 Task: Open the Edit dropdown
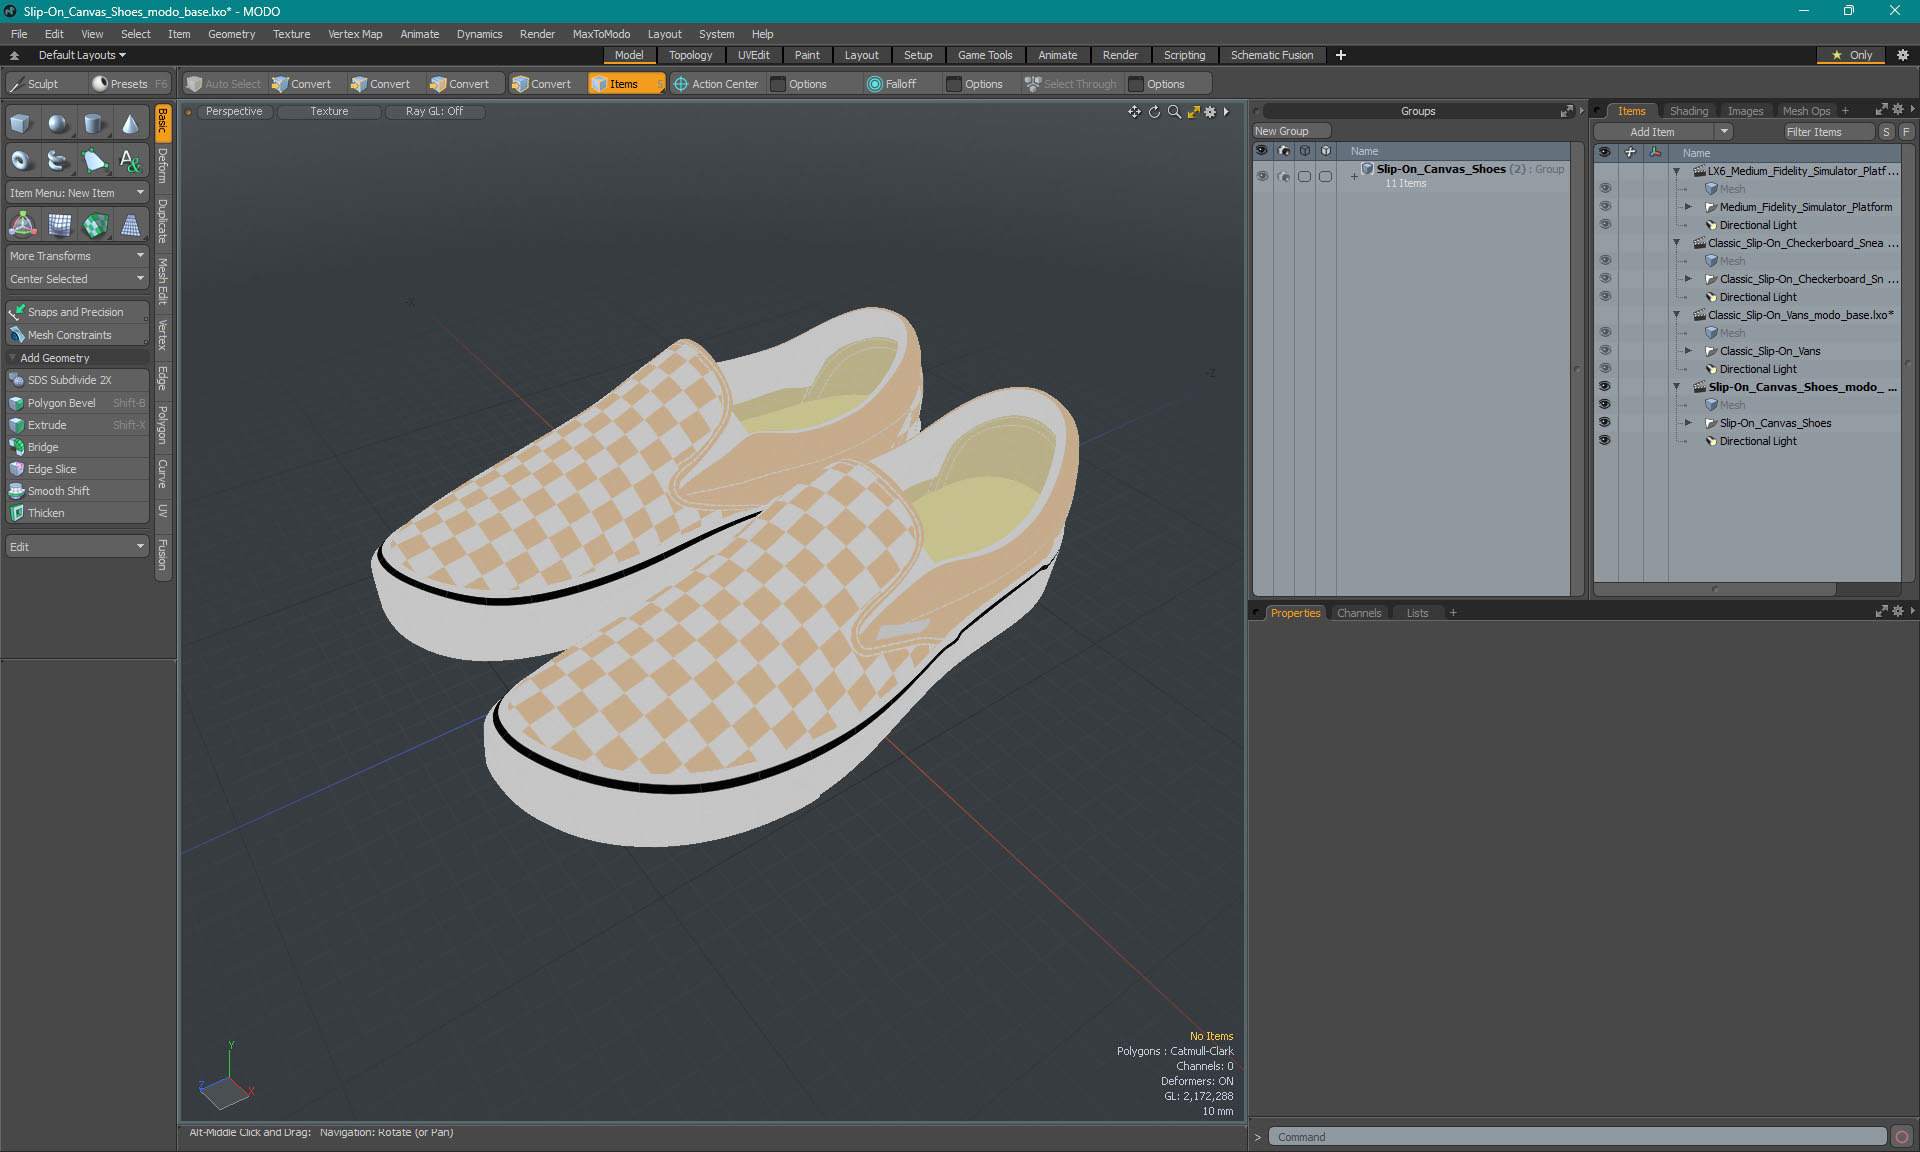click(x=77, y=547)
